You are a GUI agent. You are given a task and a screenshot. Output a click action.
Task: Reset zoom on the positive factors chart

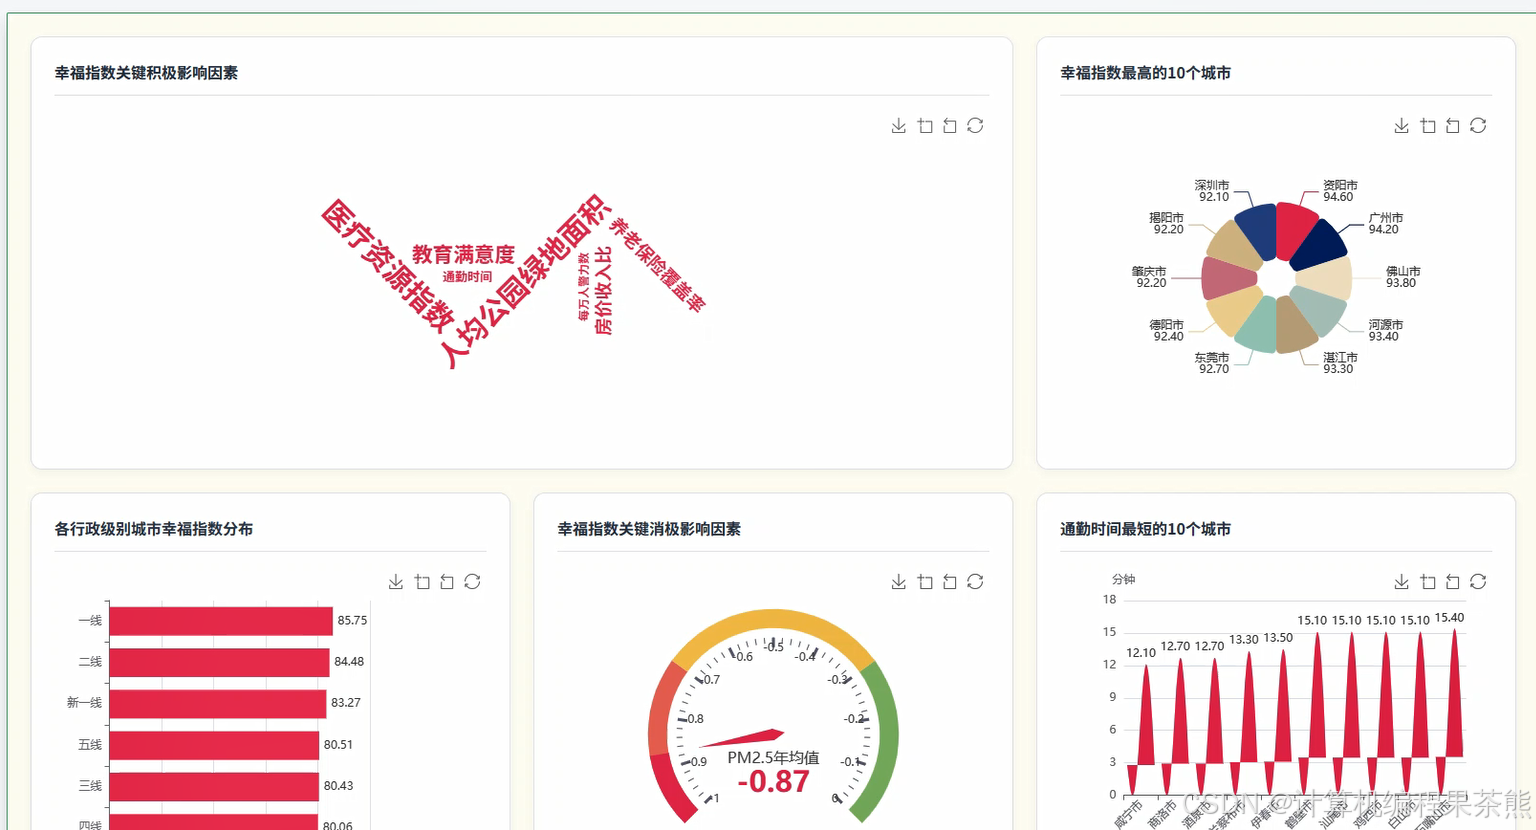950,125
